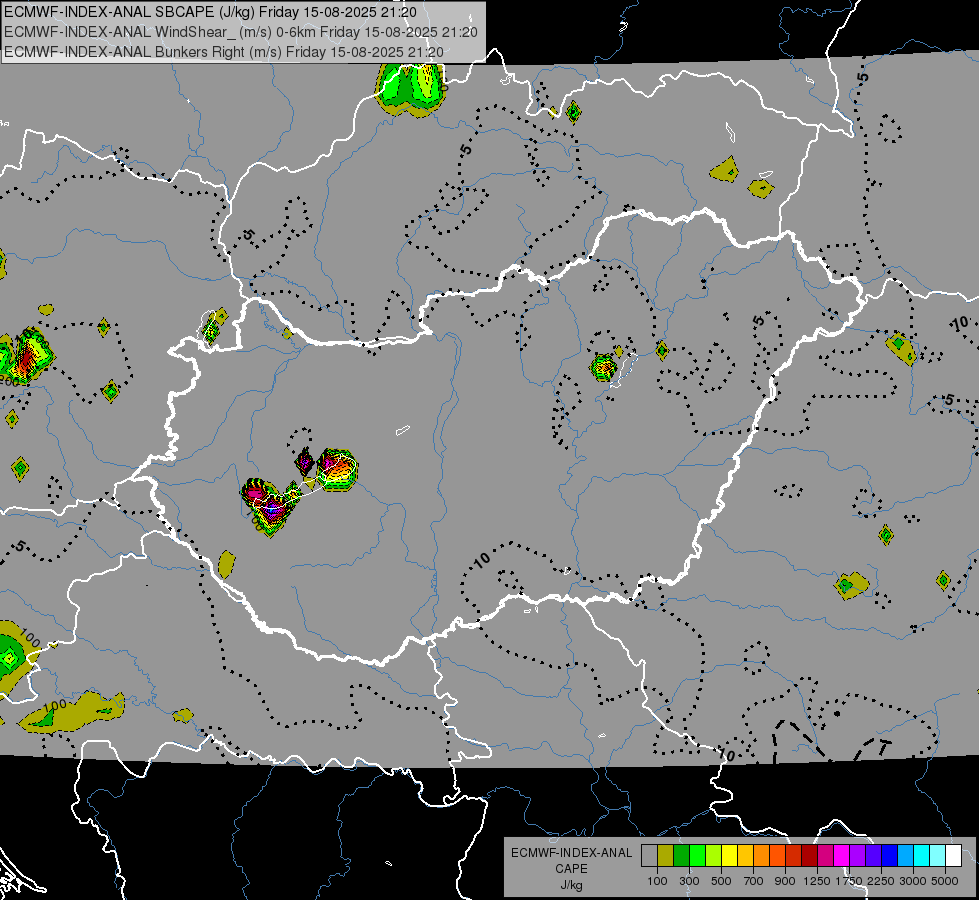Click the legend scale value 3000
Viewport: 979px width, 900px height.
coord(913,881)
